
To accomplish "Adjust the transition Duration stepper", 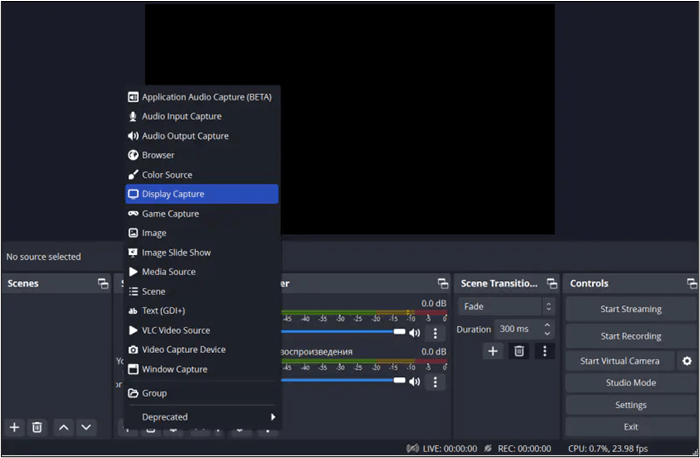I will pyautogui.click(x=547, y=329).
